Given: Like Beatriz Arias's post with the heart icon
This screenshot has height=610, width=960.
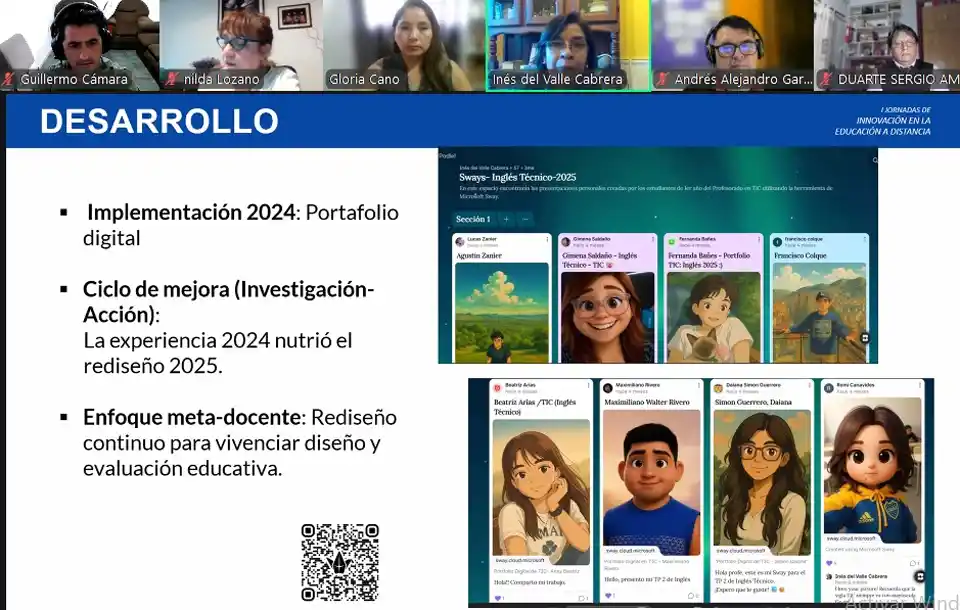Looking at the screenshot, I should coord(498,598).
